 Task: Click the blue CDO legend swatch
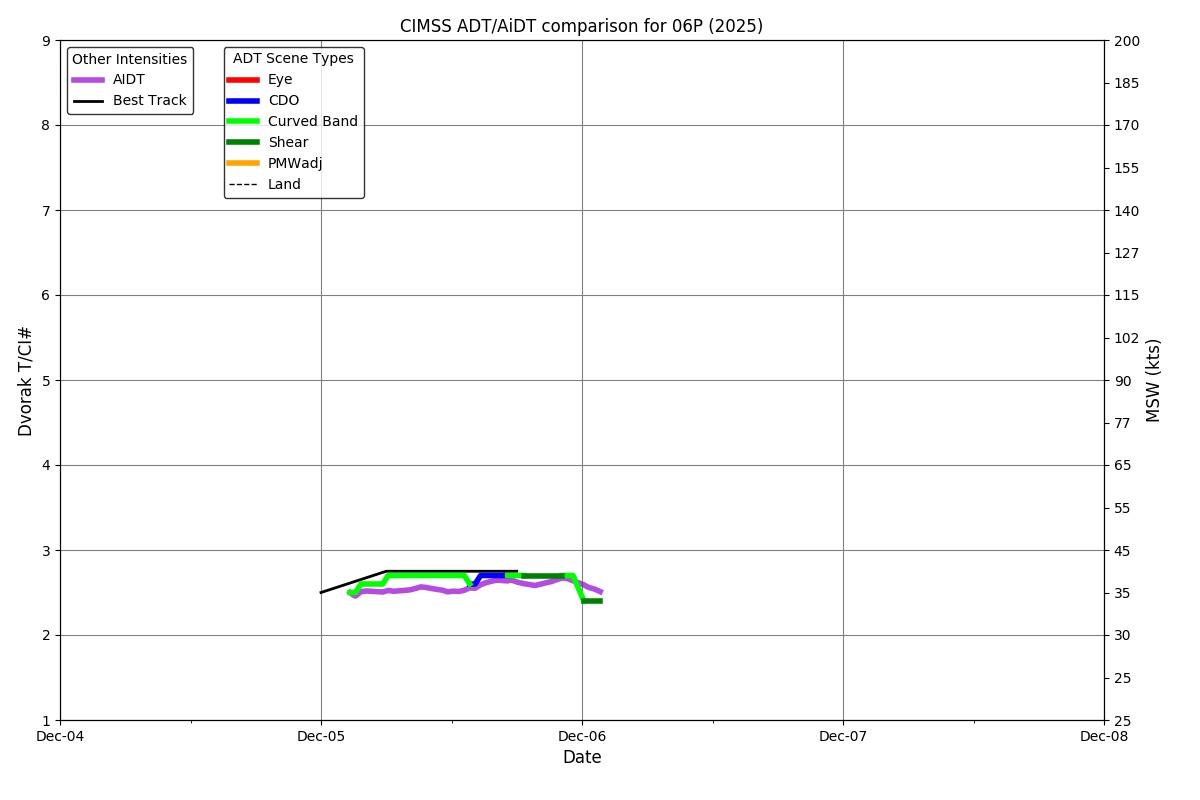pos(243,101)
